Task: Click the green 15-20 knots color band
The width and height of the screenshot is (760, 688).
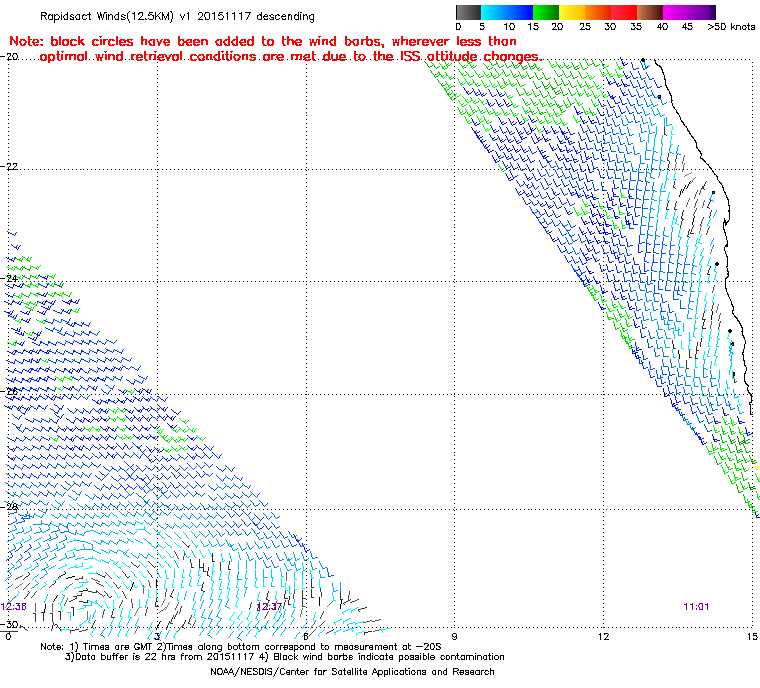Action: 546,12
